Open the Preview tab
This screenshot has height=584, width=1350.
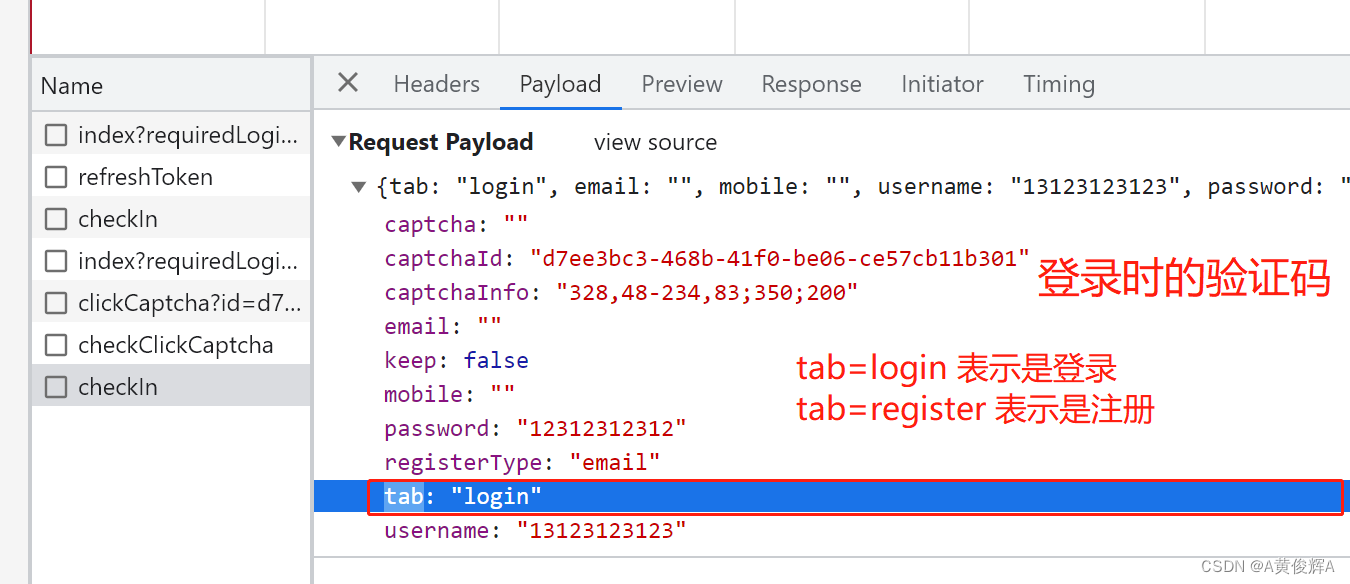coord(681,84)
